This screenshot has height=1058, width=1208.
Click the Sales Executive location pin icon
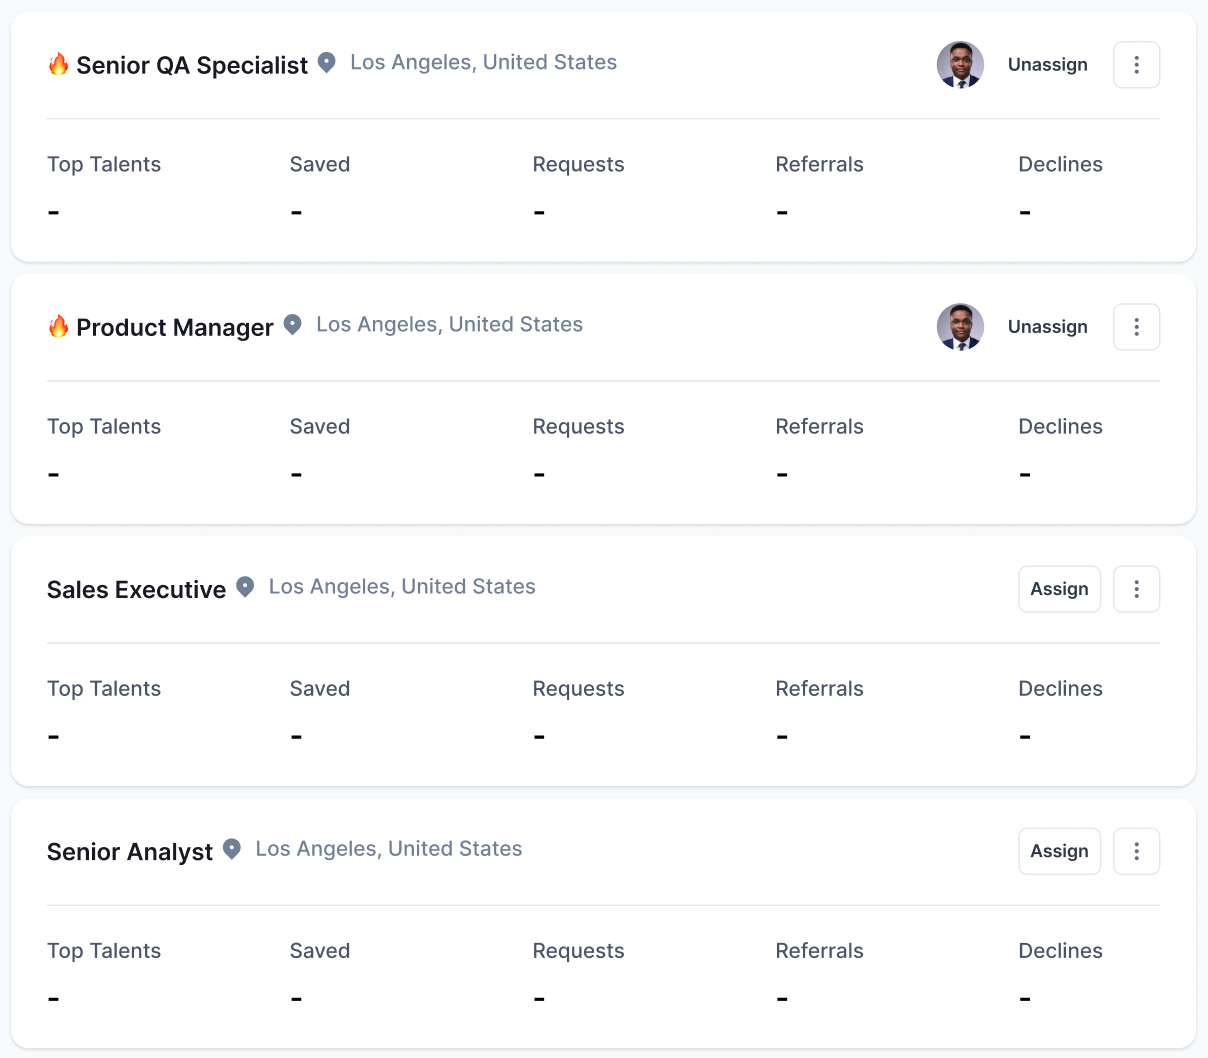click(x=245, y=587)
